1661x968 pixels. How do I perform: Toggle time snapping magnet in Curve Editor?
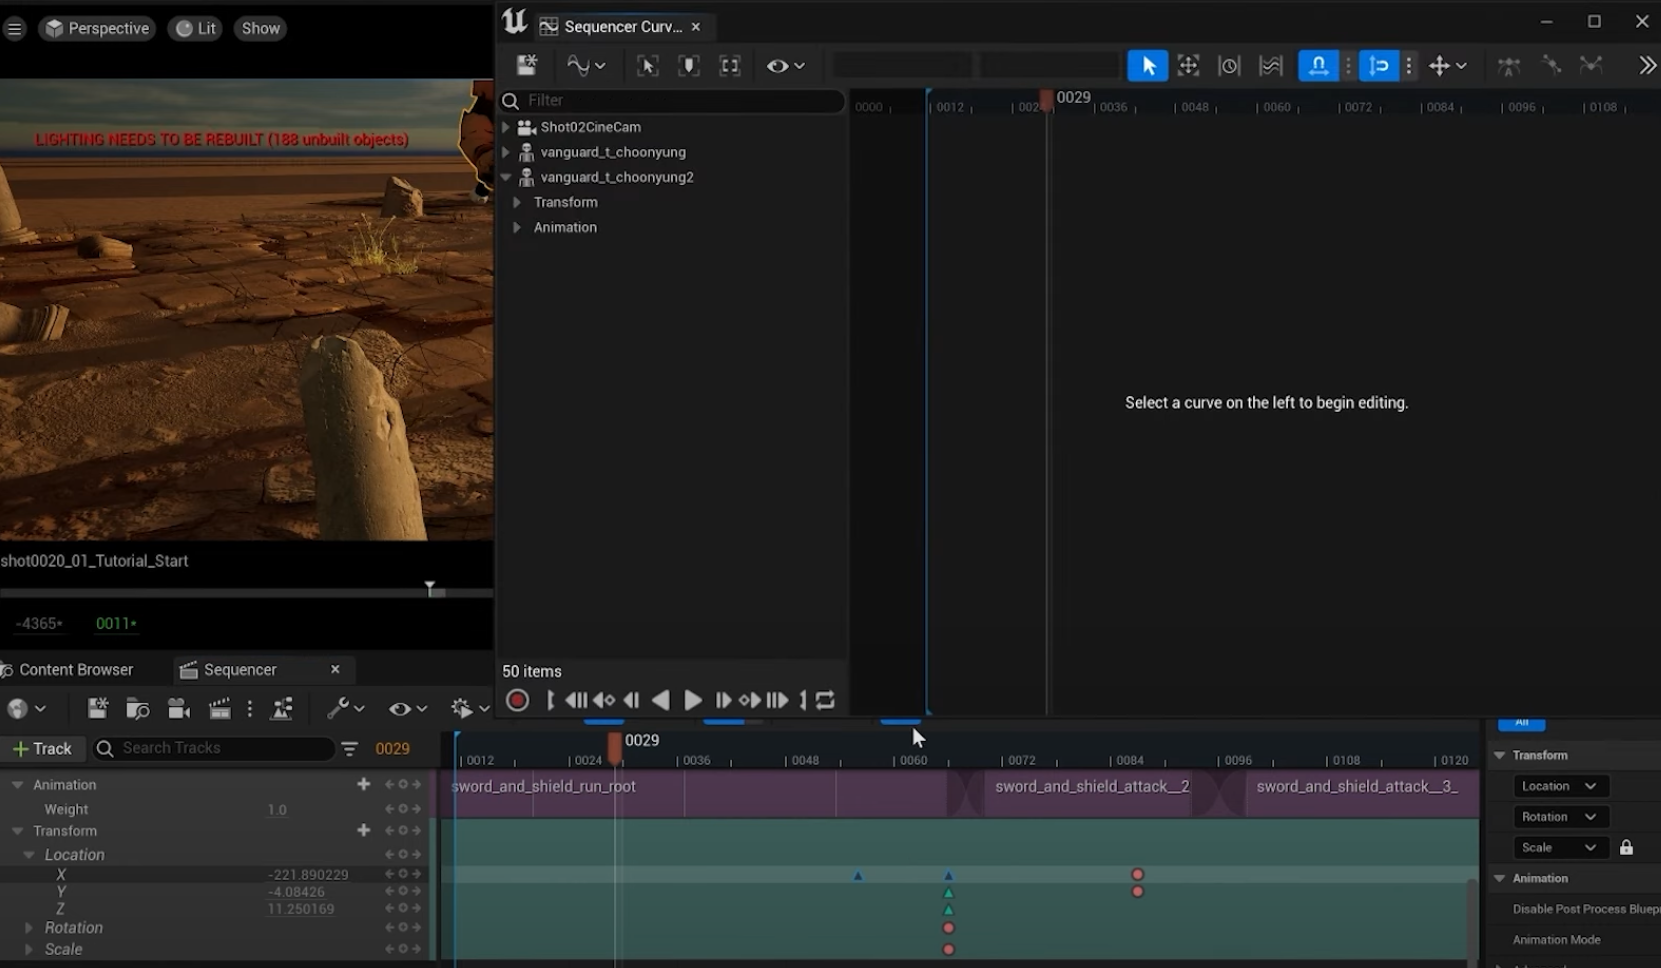tap(1318, 66)
